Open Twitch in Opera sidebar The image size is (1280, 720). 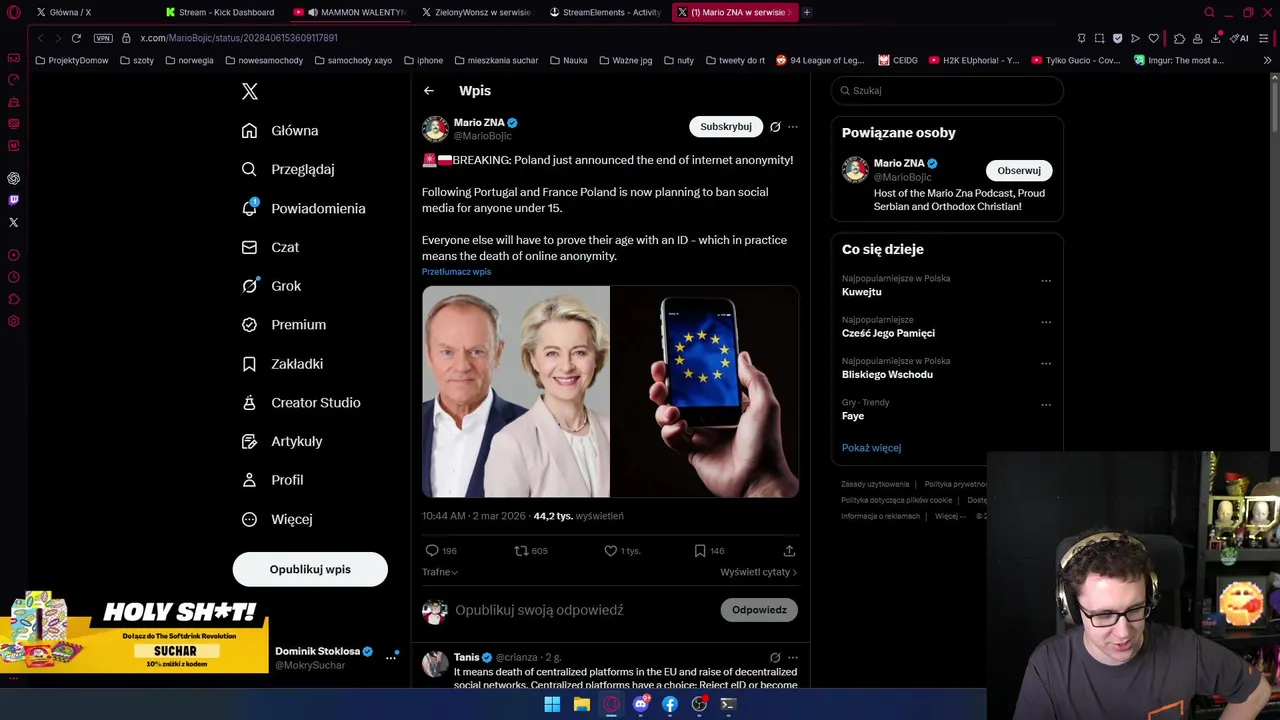[x=13, y=200]
